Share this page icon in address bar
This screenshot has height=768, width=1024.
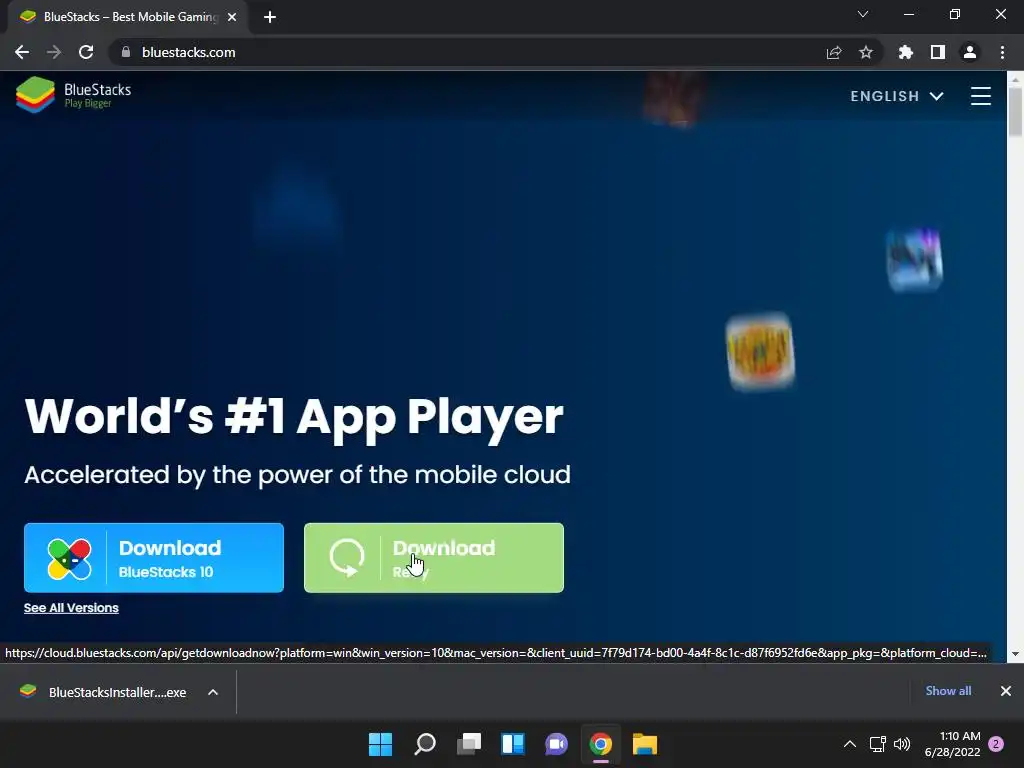[834, 52]
